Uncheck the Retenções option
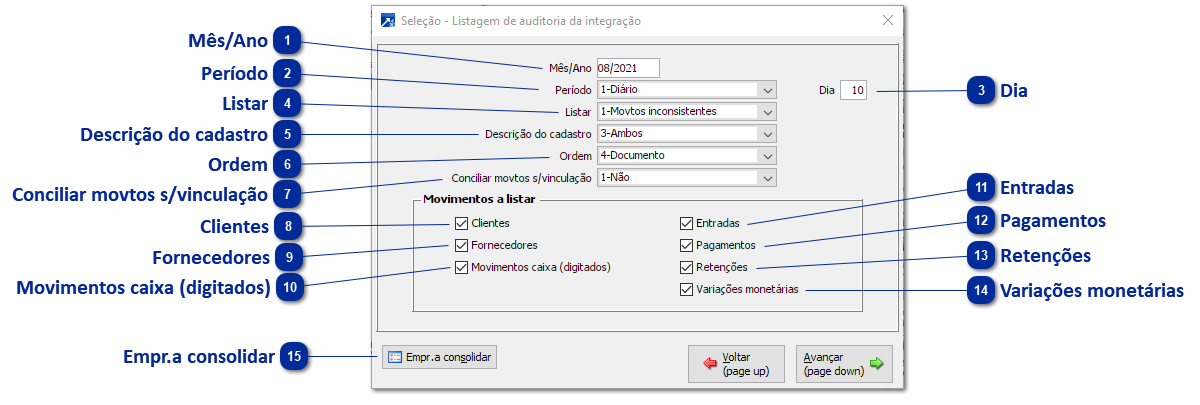Image resolution: width=1200 pixels, height=405 pixels. (x=686, y=267)
